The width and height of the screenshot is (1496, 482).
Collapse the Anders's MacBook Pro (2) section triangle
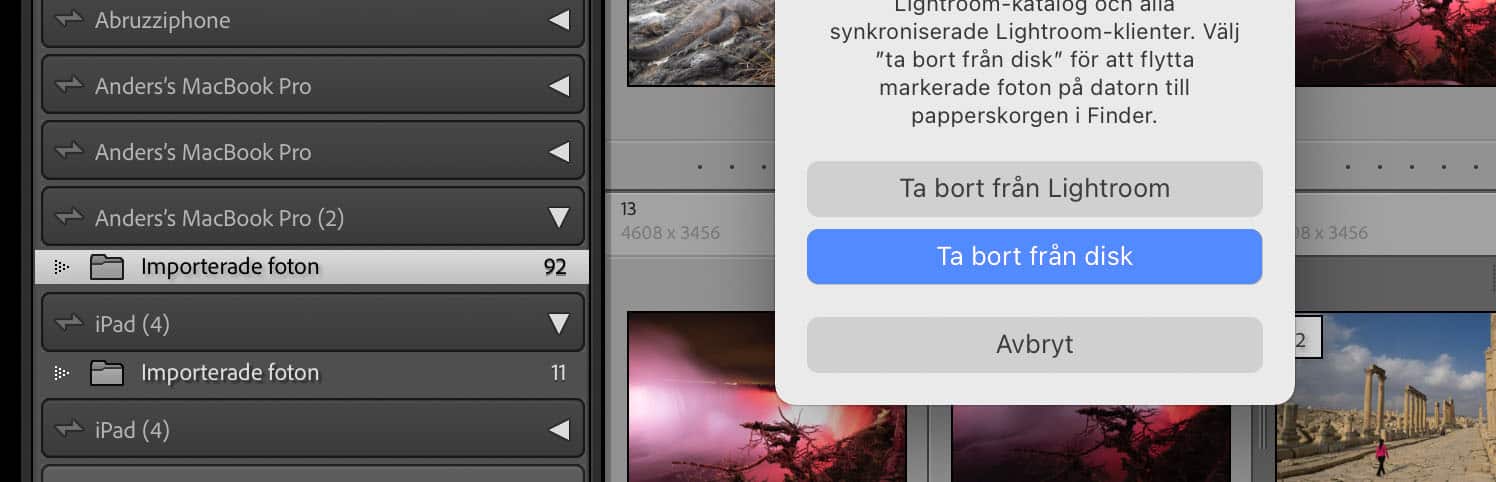(559, 218)
